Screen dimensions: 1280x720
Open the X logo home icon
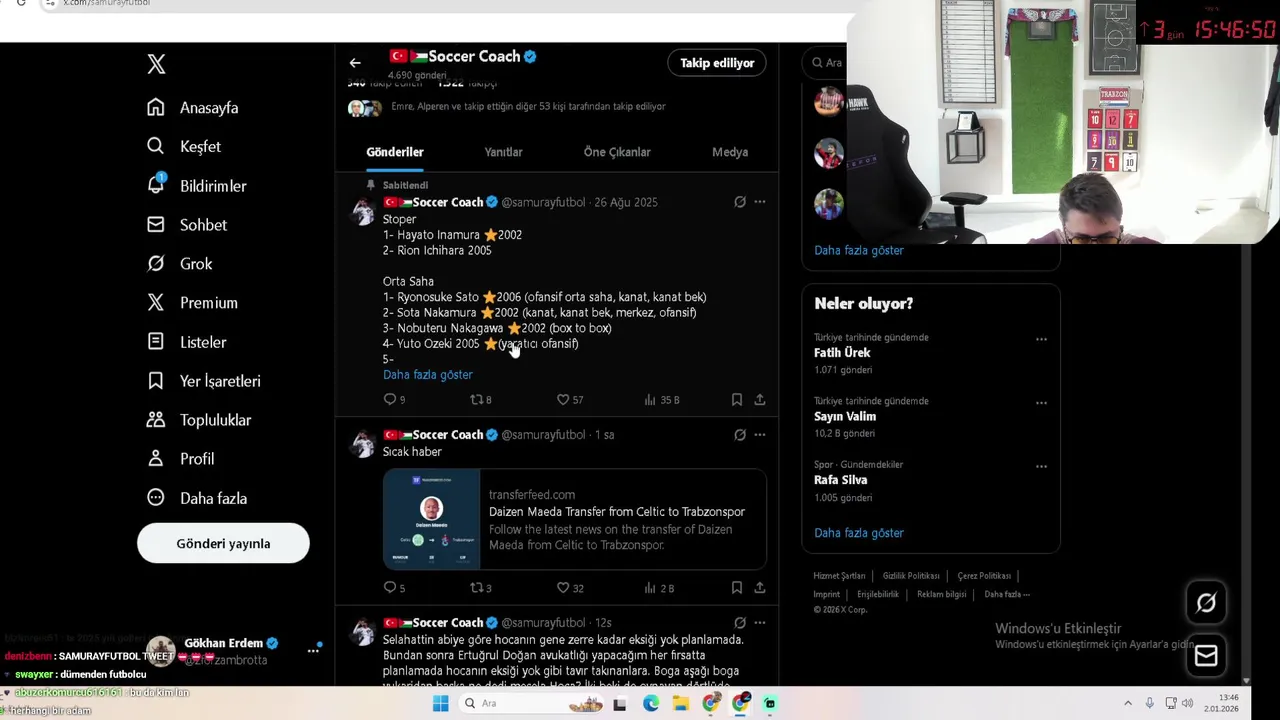coord(156,64)
